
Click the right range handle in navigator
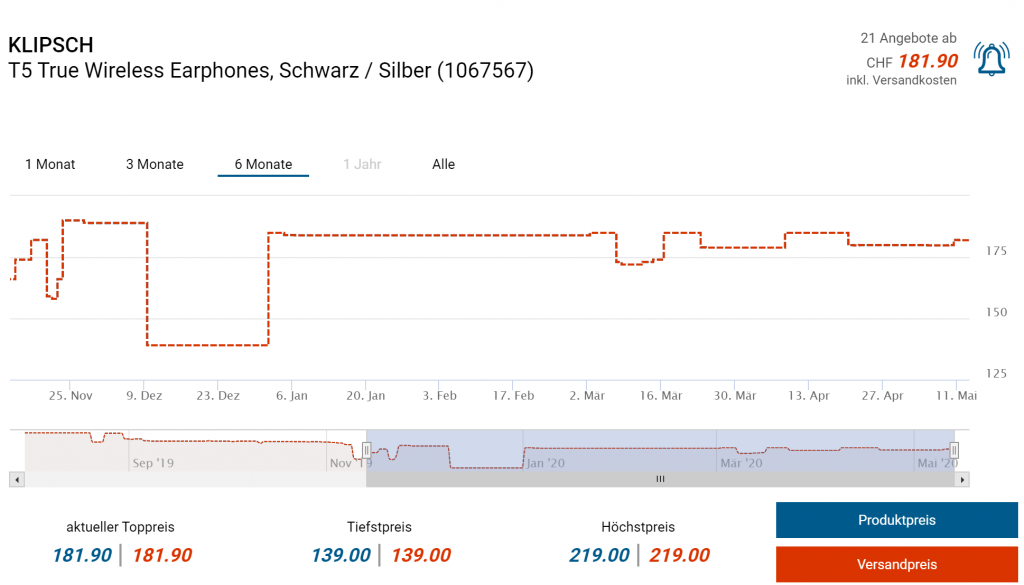[954, 450]
